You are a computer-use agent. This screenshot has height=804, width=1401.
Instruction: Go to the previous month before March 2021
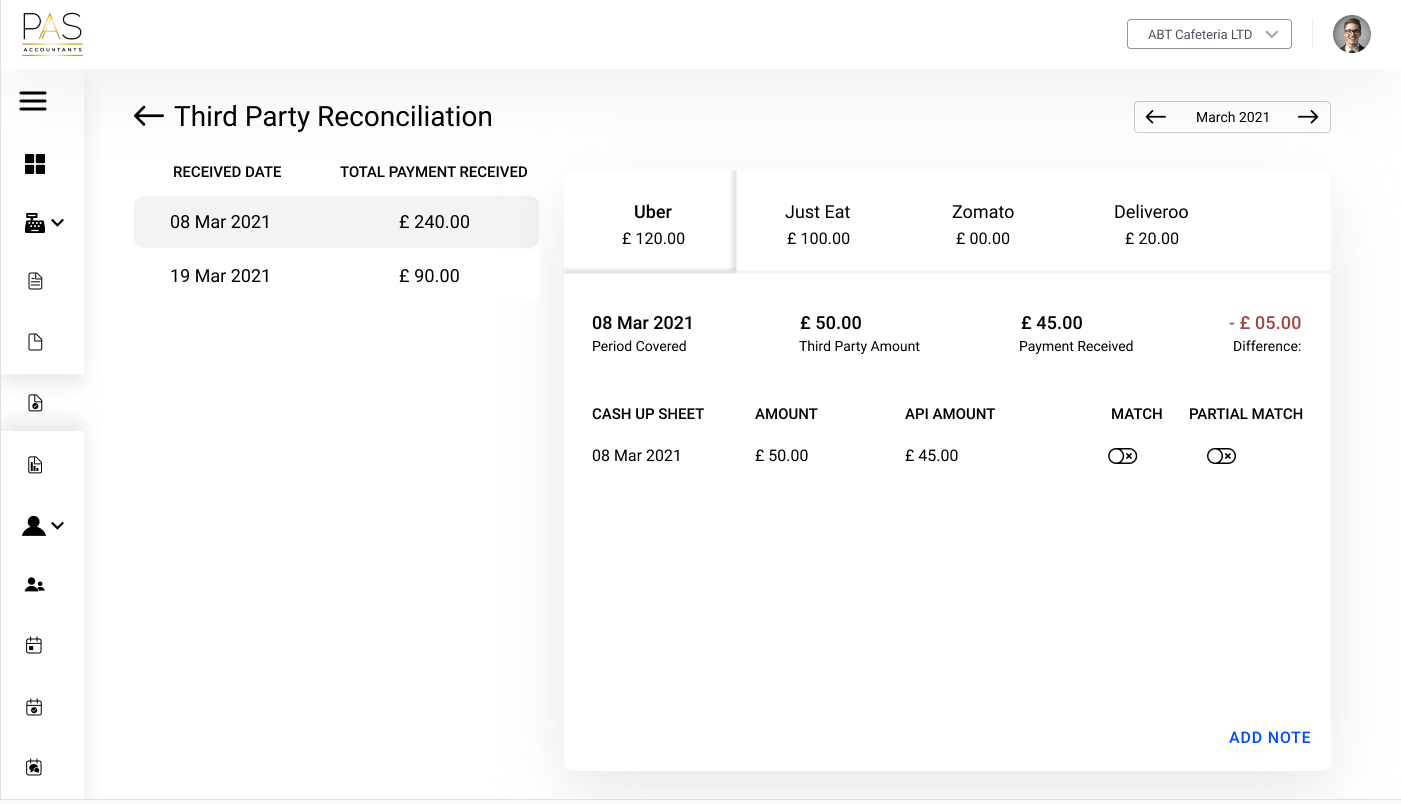point(1156,117)
